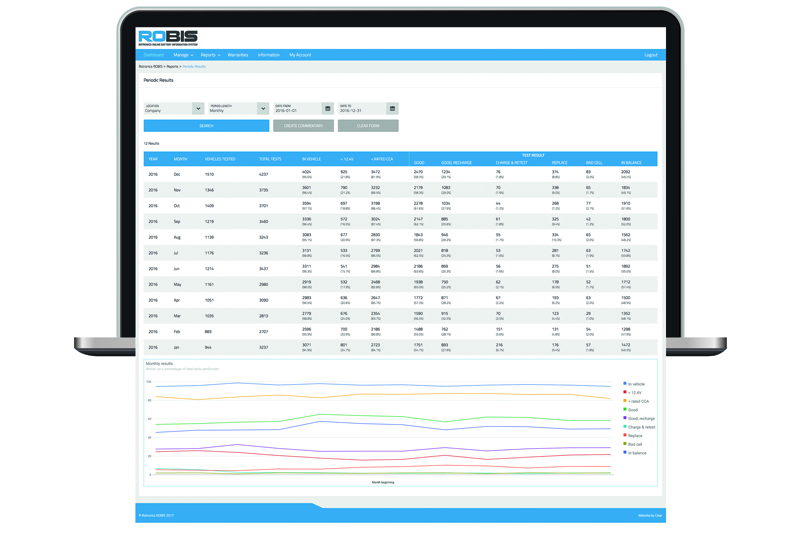Viewport: 800px width, 533px height.
Task: Expand the Period Length Monthly dropdown
Action: tap(262, 108)
